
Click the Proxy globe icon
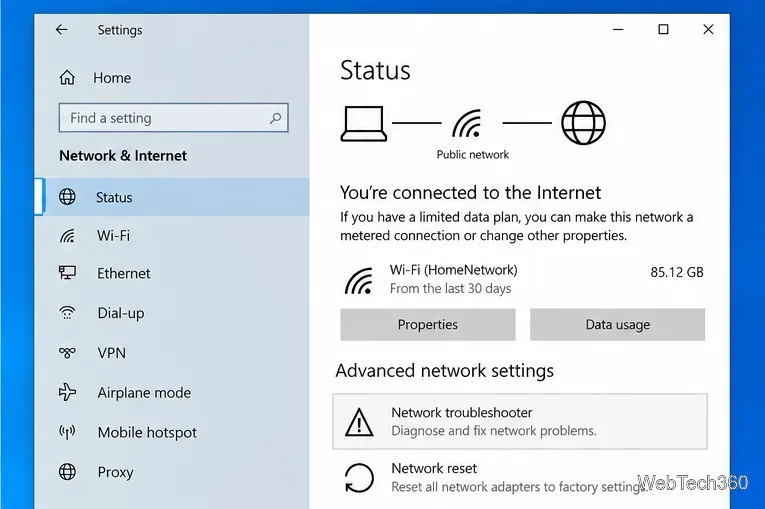coord(67,472)
